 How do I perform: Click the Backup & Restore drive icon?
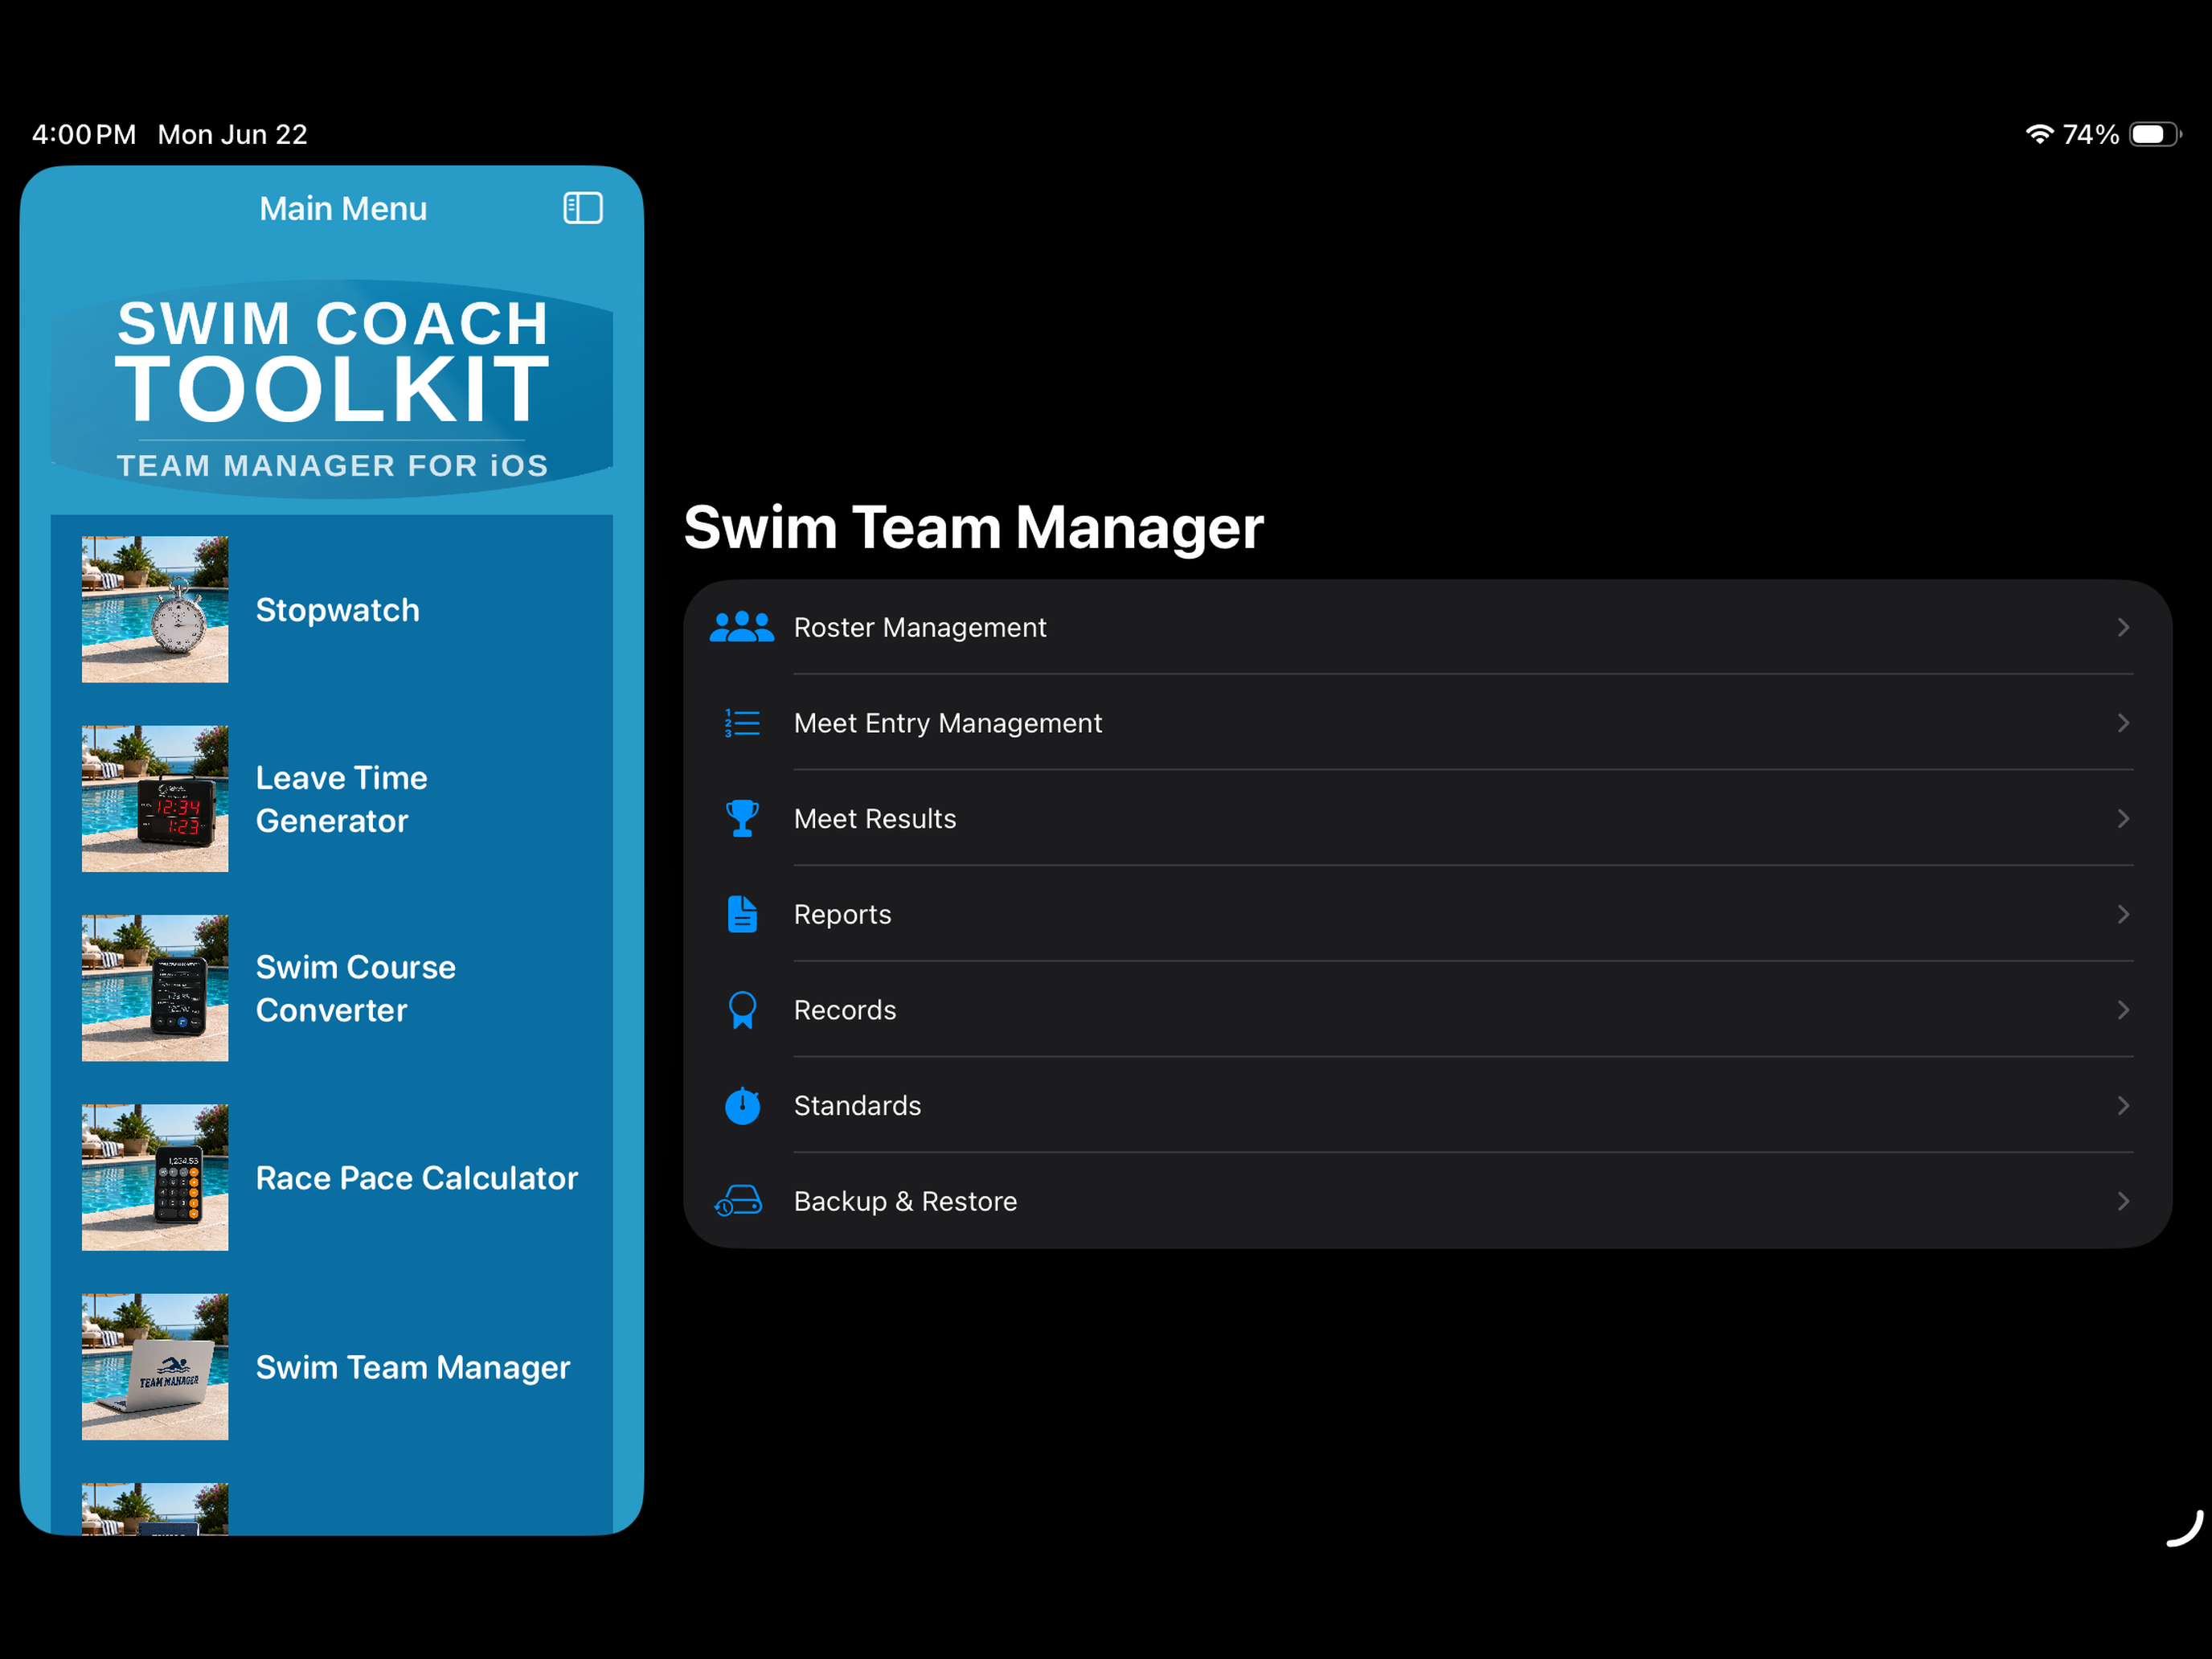point(738,1201)
